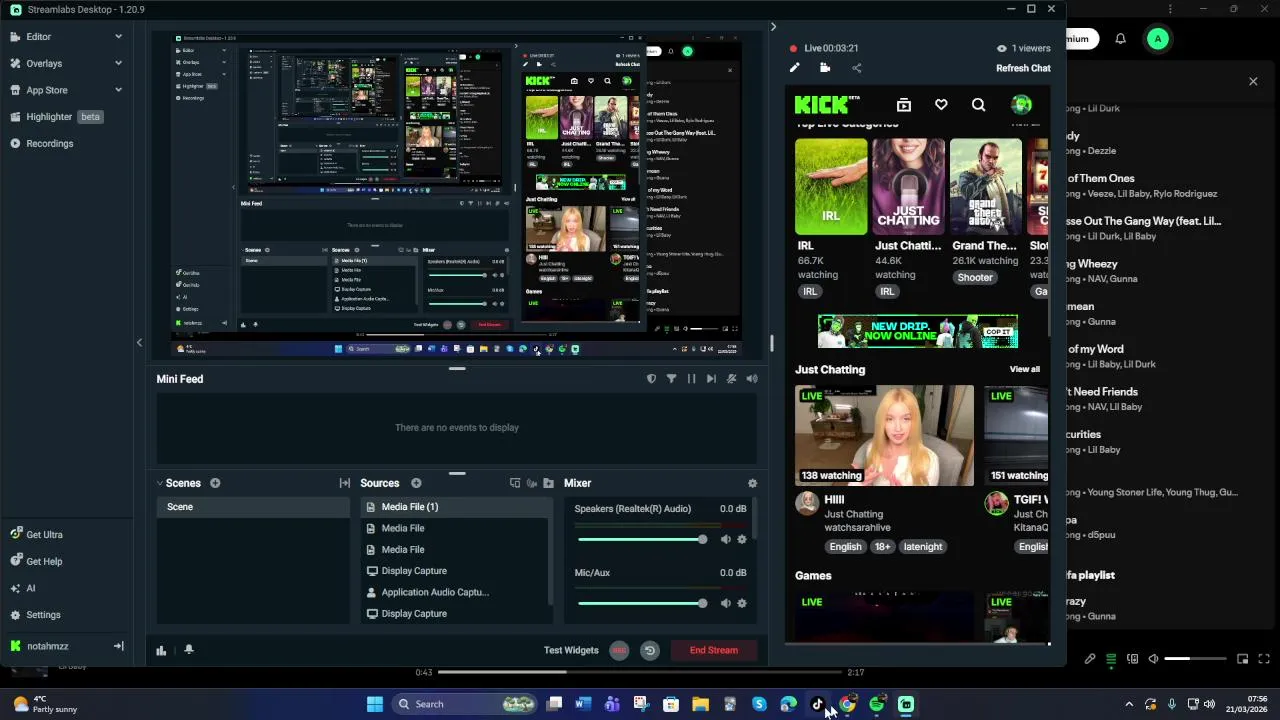Open Mic/Aux settings gear

coord(742,604)
